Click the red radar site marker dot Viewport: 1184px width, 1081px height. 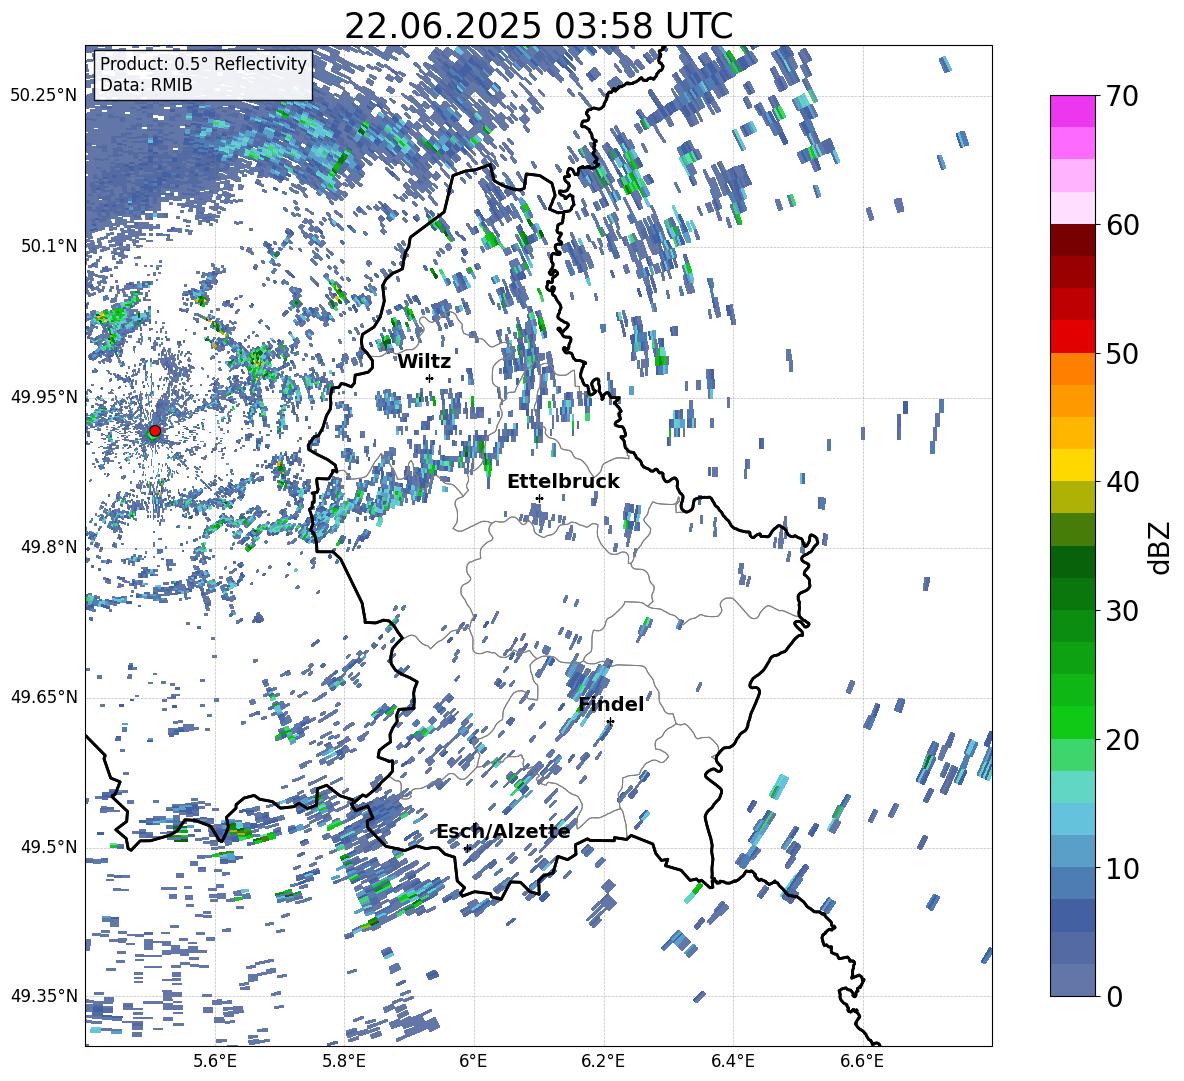tap(155, 431)
